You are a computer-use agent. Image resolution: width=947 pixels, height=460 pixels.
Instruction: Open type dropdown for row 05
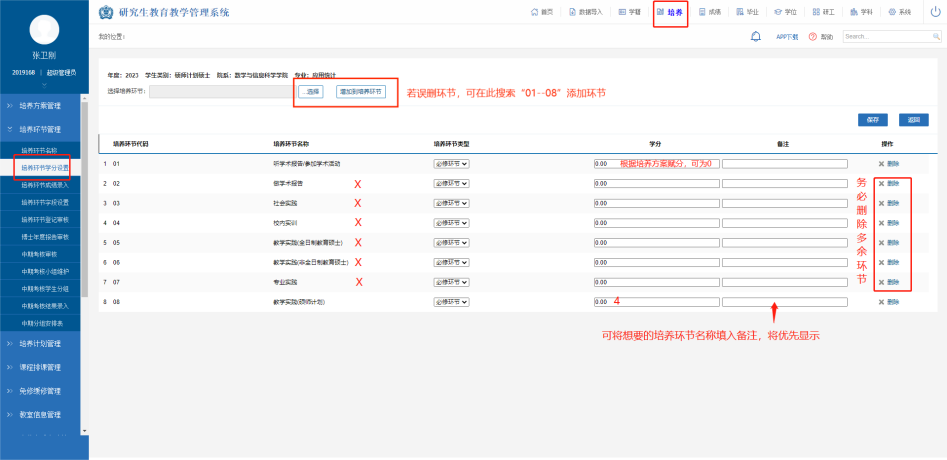coord(451,242)
